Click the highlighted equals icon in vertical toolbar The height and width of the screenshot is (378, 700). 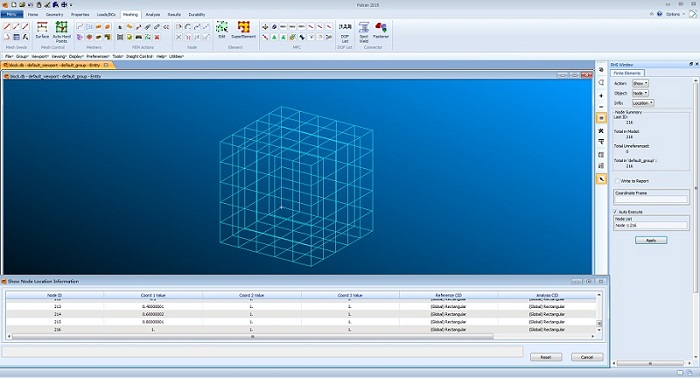[601, 118]
